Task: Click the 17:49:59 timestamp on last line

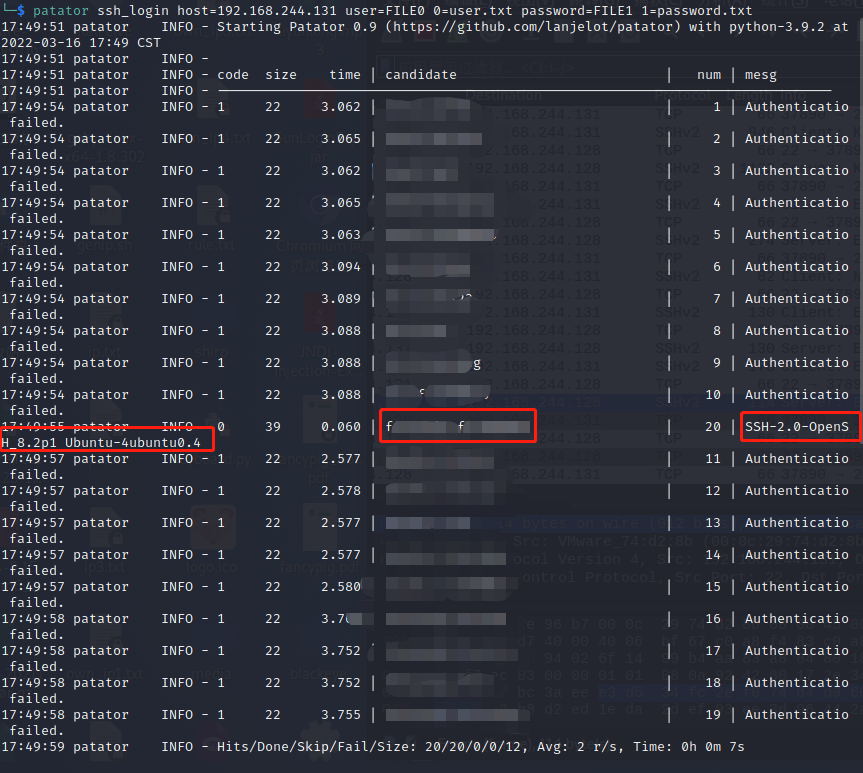Action: [x=33, y=747]
